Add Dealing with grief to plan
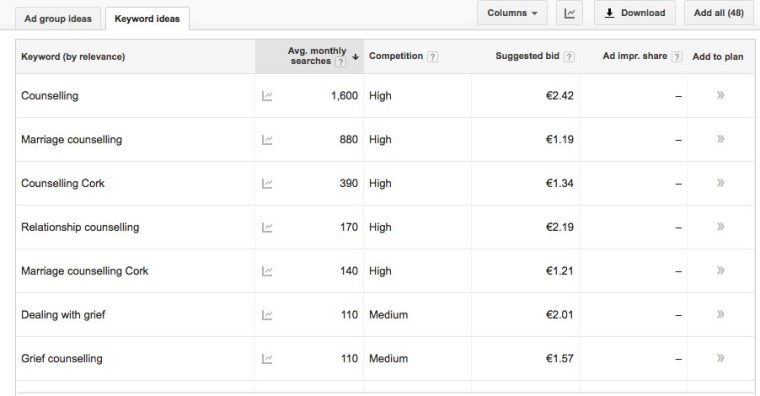This screenshot has width=760, height=396. point(721,314)
